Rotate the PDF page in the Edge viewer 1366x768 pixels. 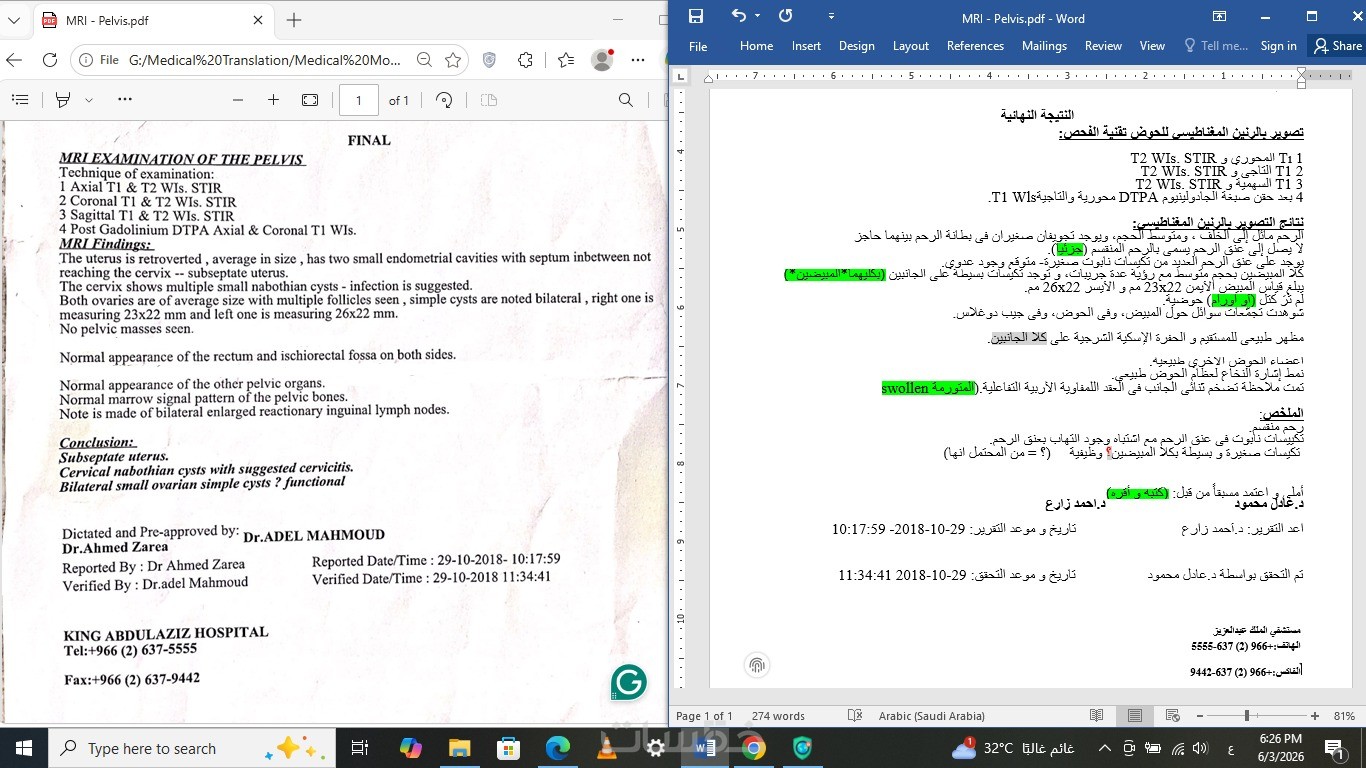coord(444,100)
